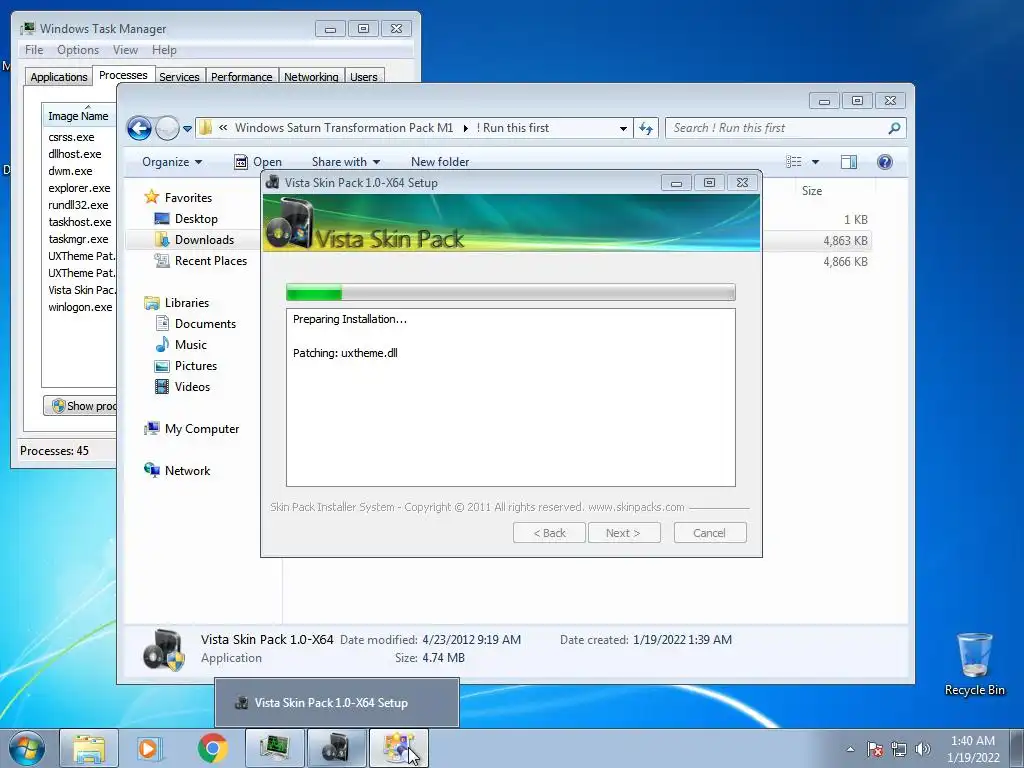Image resolution: width=1024 pixels, height=768 pixels.
Task: Click New folder in Explorer toolbar
Action: pos(440,162)
